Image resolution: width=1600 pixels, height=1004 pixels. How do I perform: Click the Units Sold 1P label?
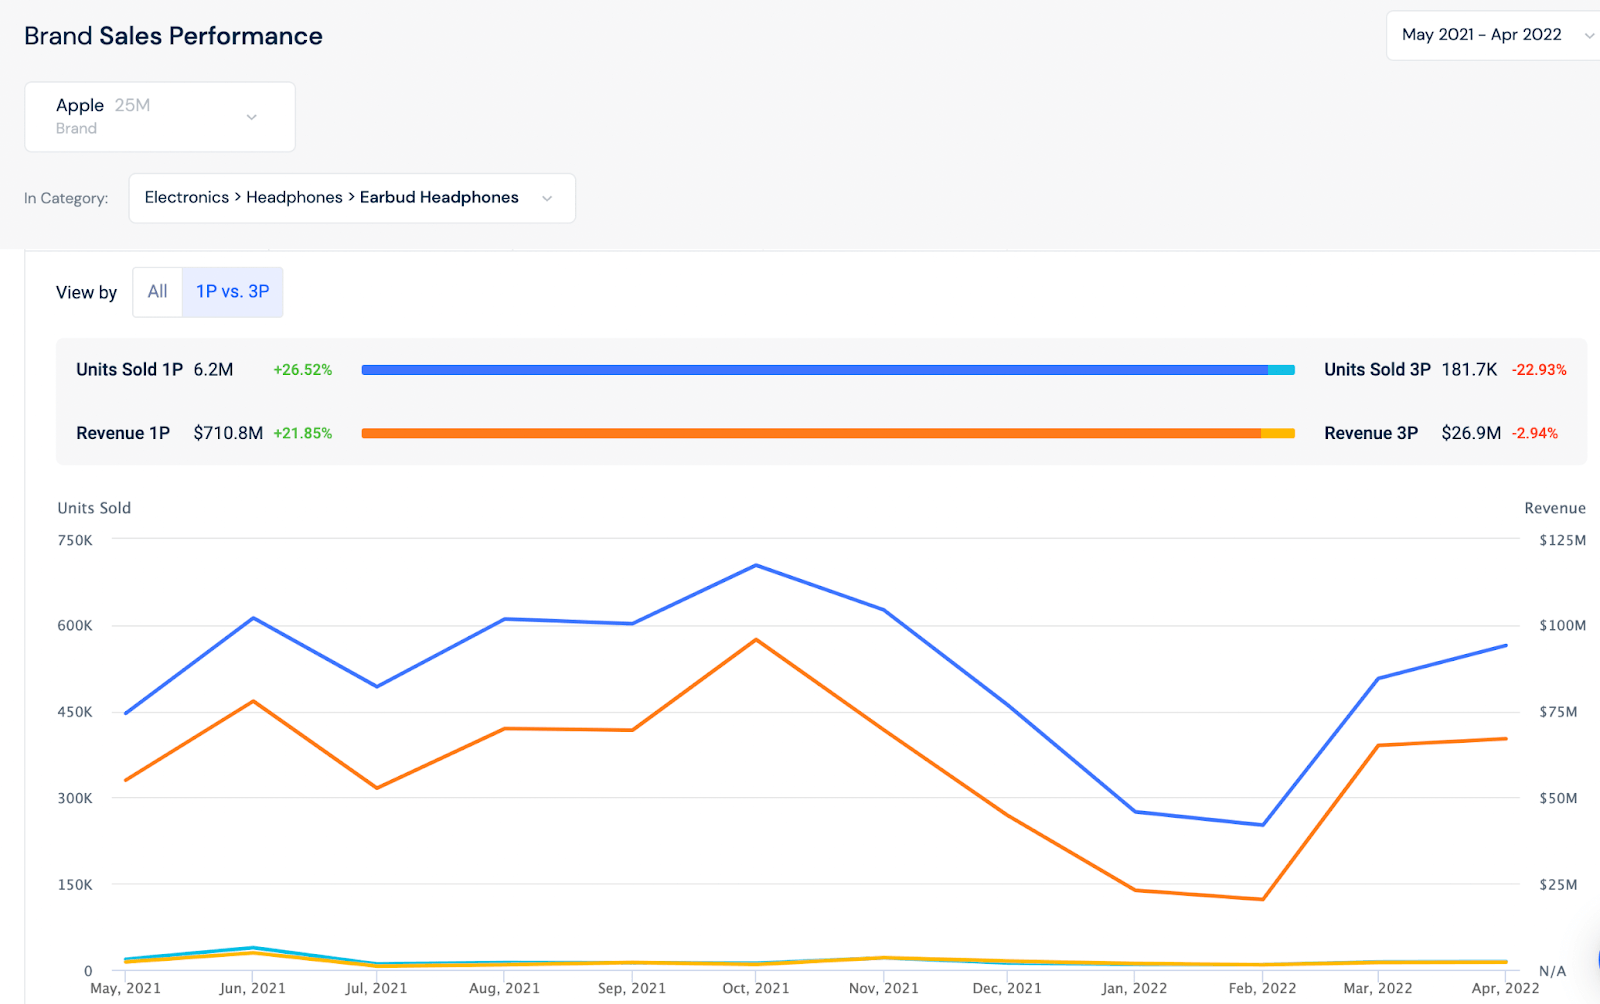click(x=129, y=370)
